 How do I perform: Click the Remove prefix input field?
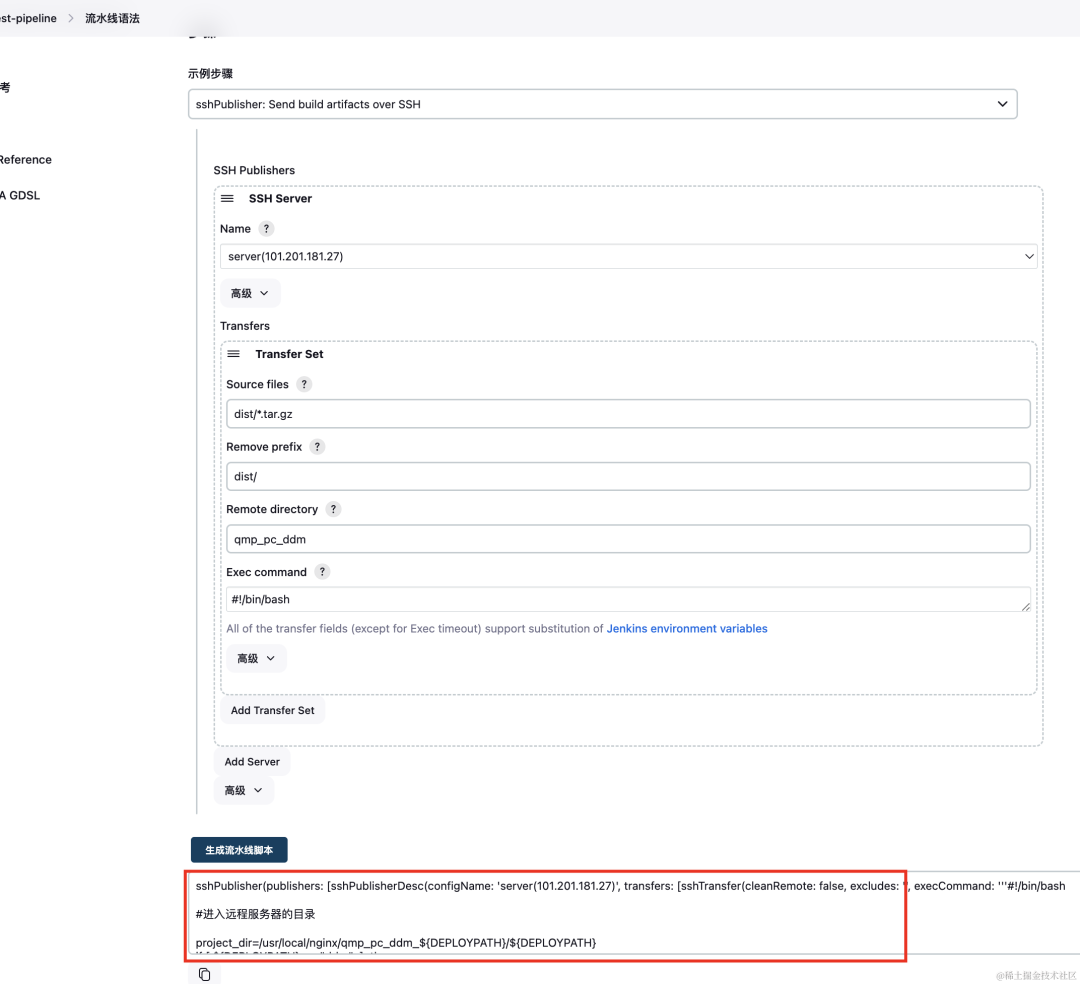click(x=628, y=477)
